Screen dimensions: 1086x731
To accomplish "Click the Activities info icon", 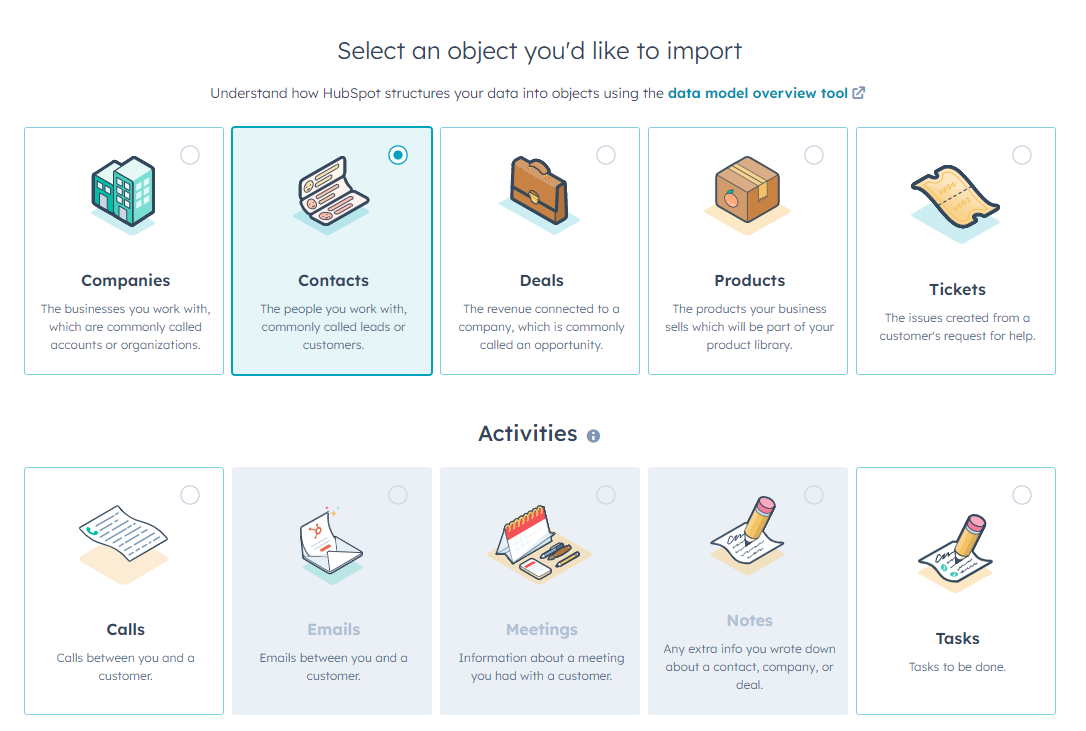I will click(593, 436).
